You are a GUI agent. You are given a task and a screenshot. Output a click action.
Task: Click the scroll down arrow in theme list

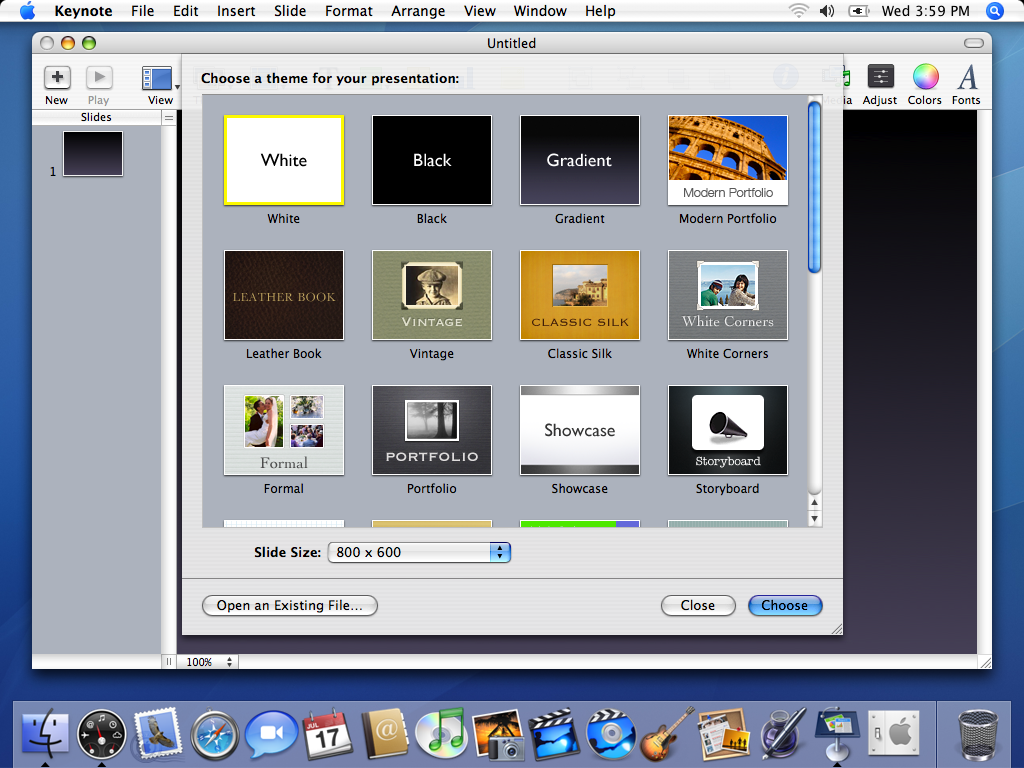[814, 519]
